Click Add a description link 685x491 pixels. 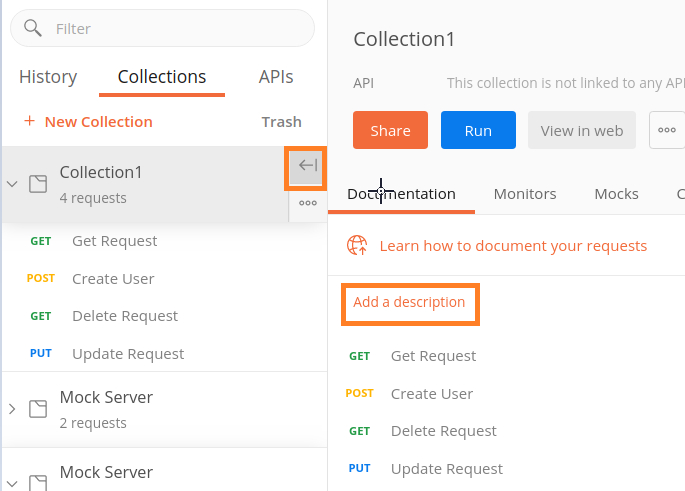point(409,302)
